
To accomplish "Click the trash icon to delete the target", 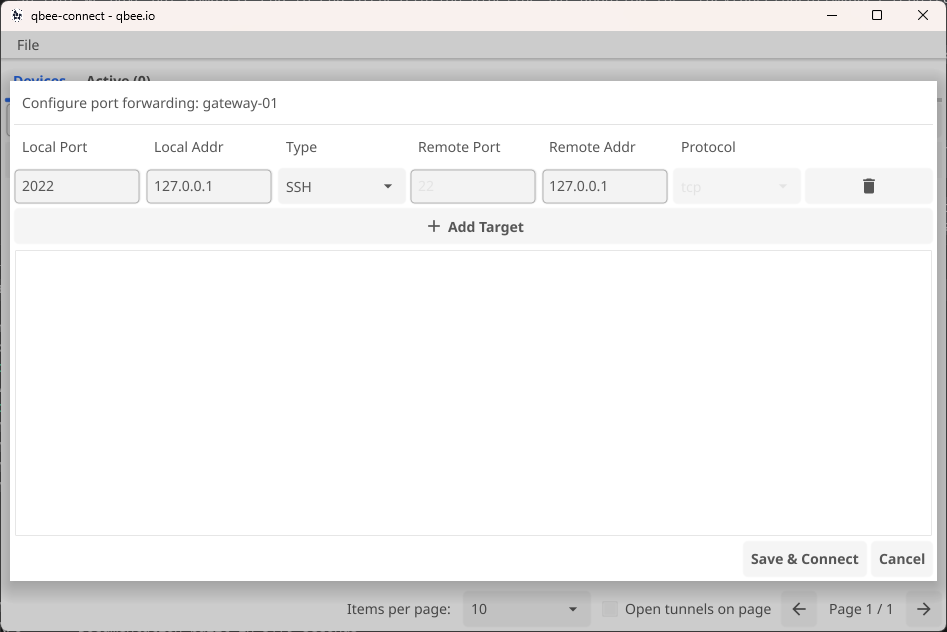I will pos(867,185).
